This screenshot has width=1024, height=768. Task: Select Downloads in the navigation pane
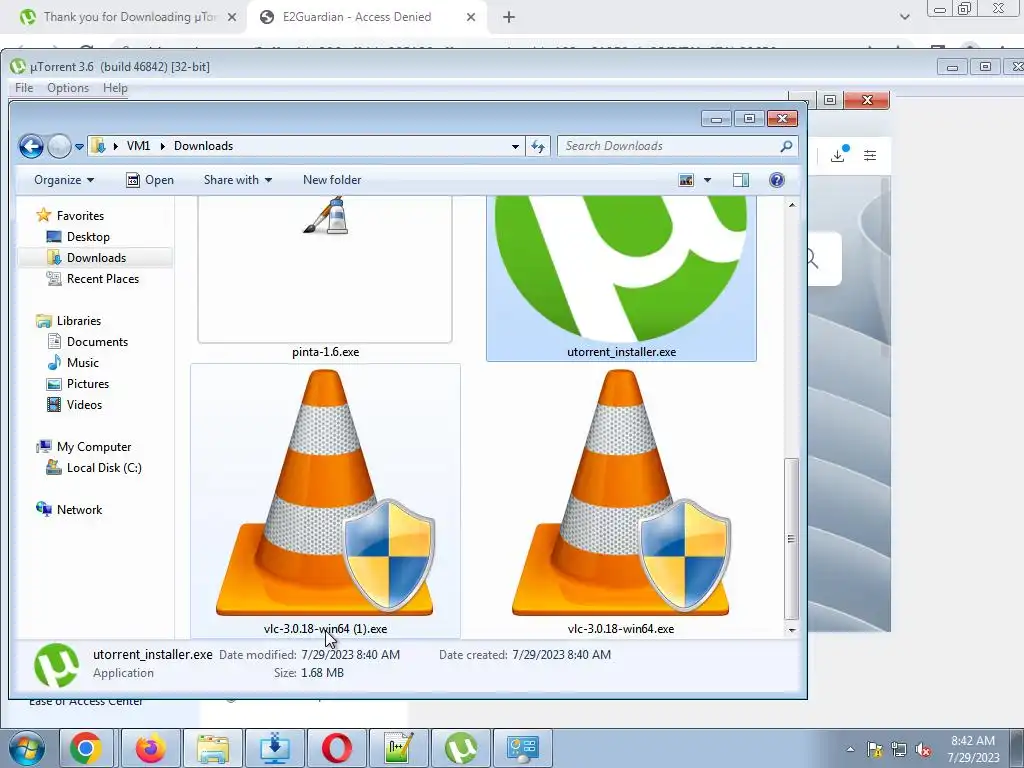[x=96, y=257]
